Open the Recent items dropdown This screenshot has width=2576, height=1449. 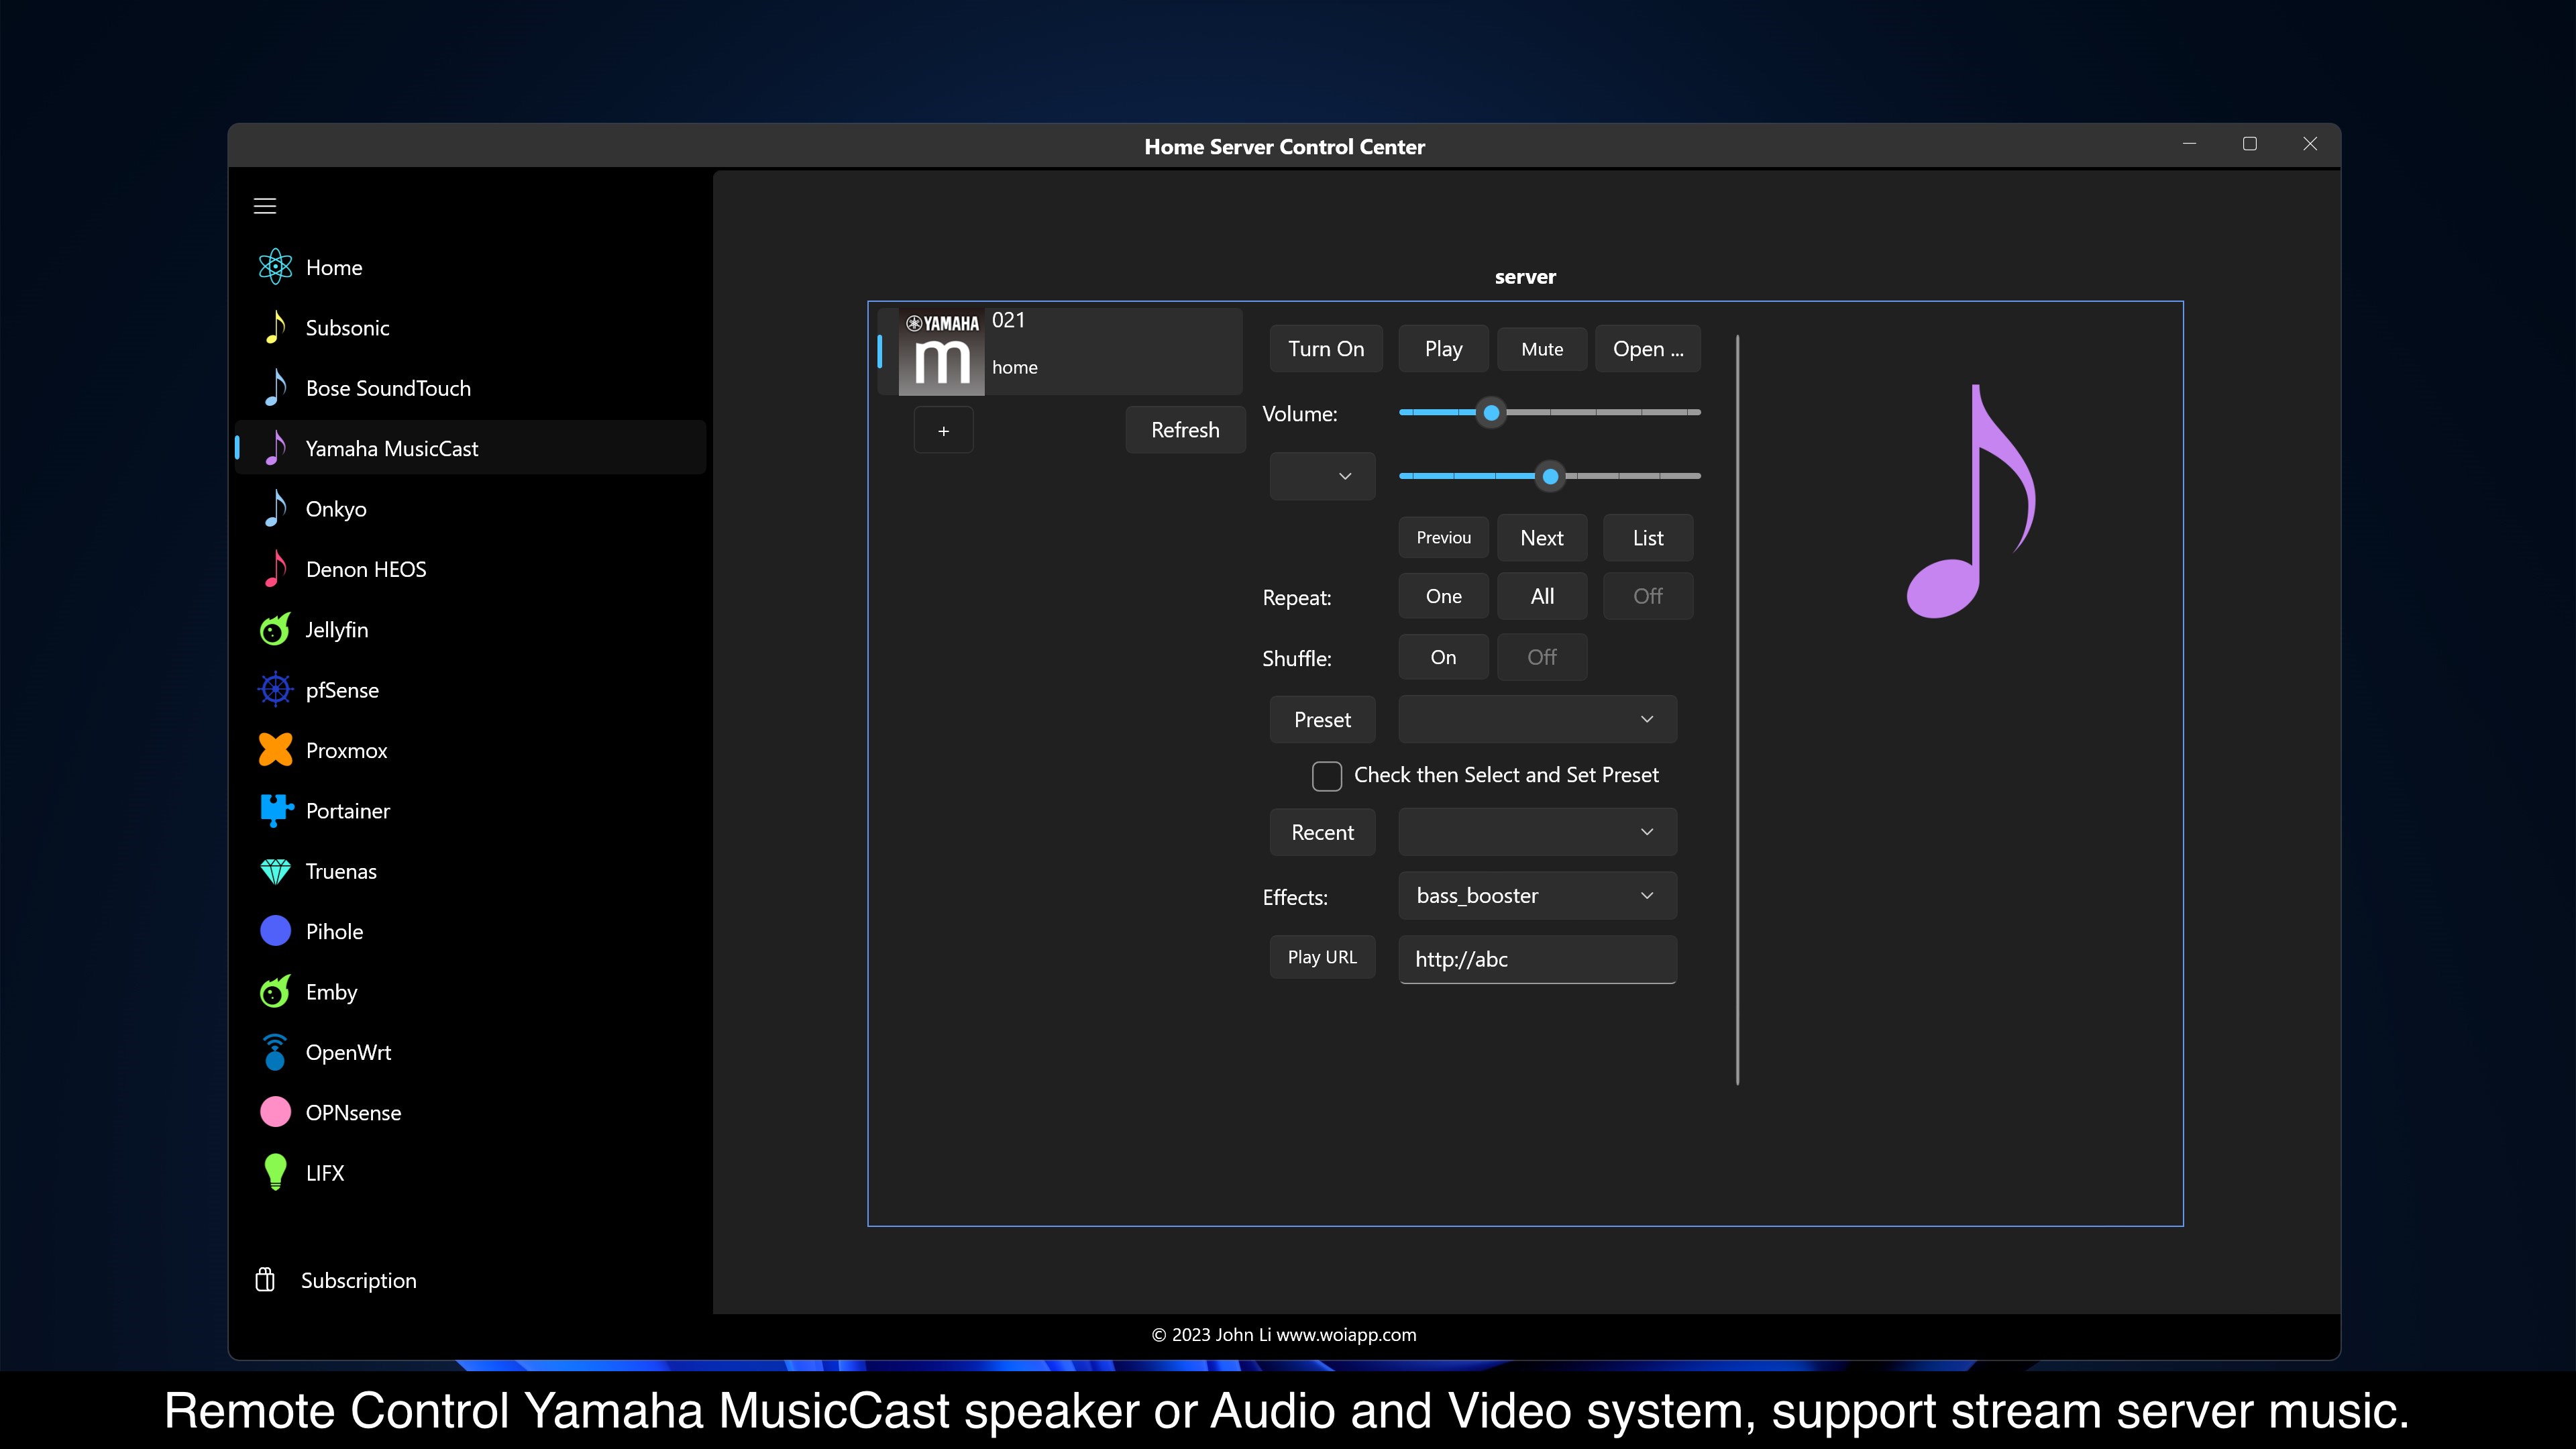click(1537, 832)
